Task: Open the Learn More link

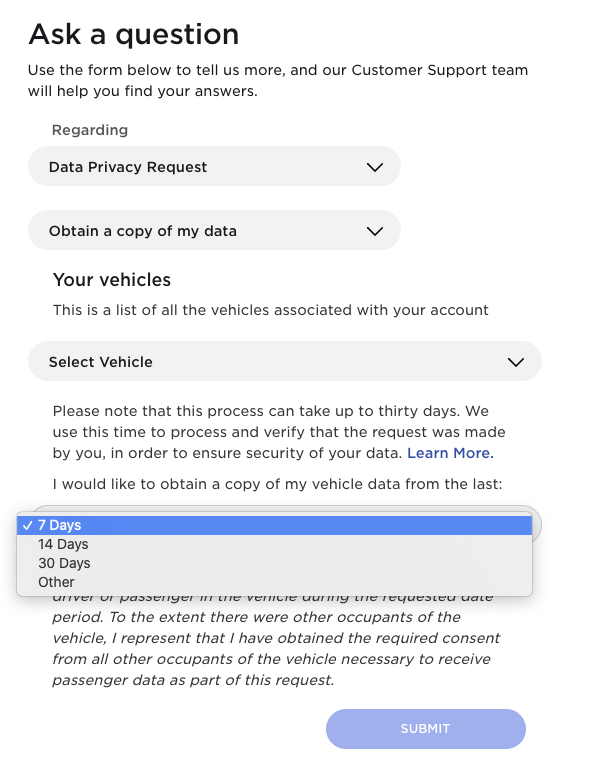Action: (x=450, y=453)
